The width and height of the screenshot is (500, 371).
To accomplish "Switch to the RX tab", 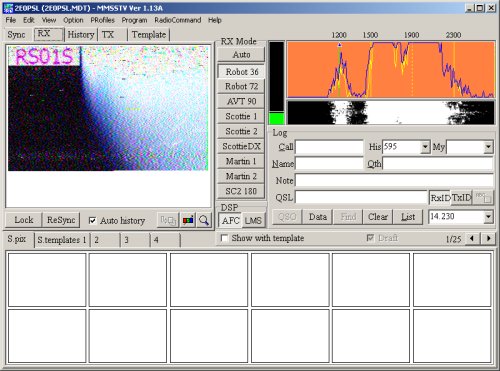I will click(49, 34).
